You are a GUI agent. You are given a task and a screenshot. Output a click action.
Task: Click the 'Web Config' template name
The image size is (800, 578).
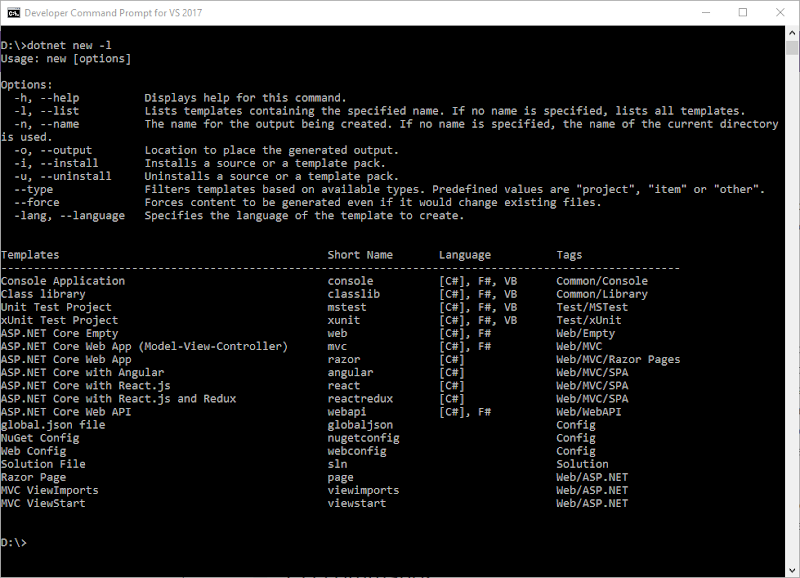tap(34, 451)
